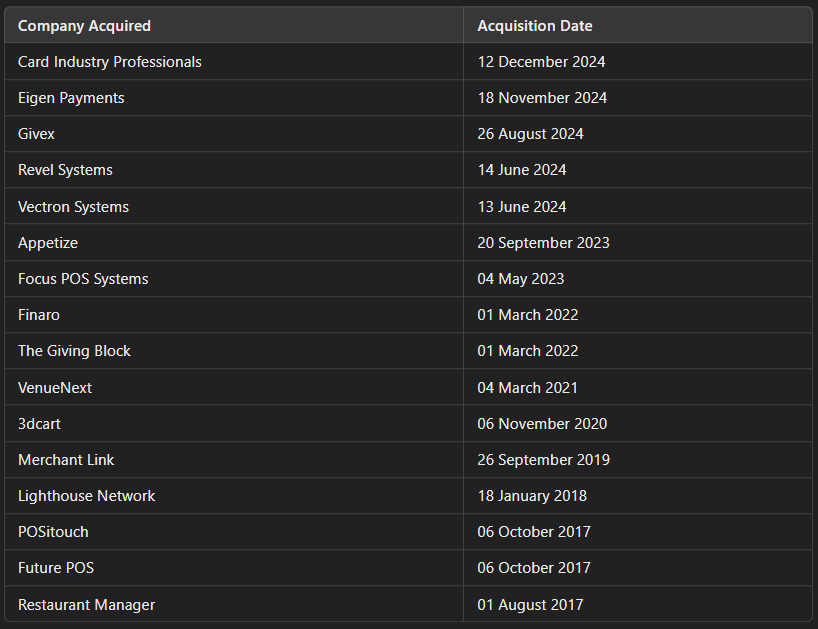Viewport: 818px width, 629px height.
Task: Select the 20 September 2023 date
Action: click(x=543, y=243)
